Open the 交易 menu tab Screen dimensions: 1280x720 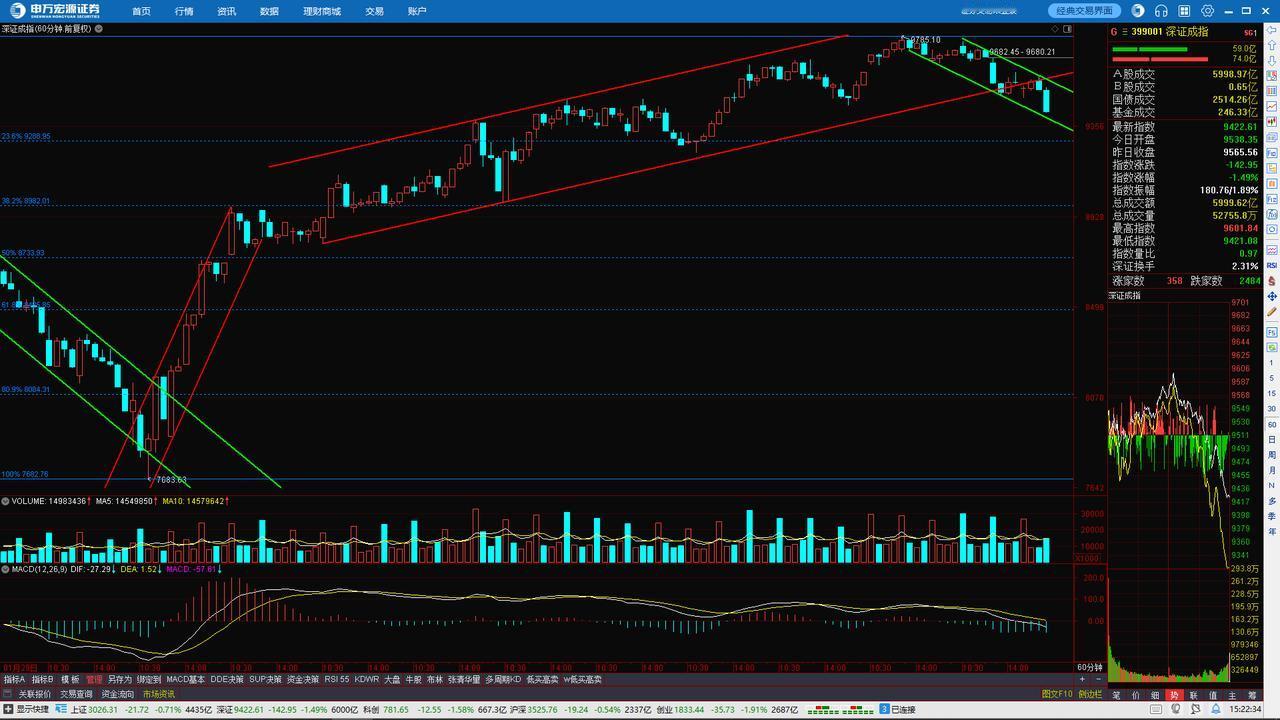click(x=374, y=11)
